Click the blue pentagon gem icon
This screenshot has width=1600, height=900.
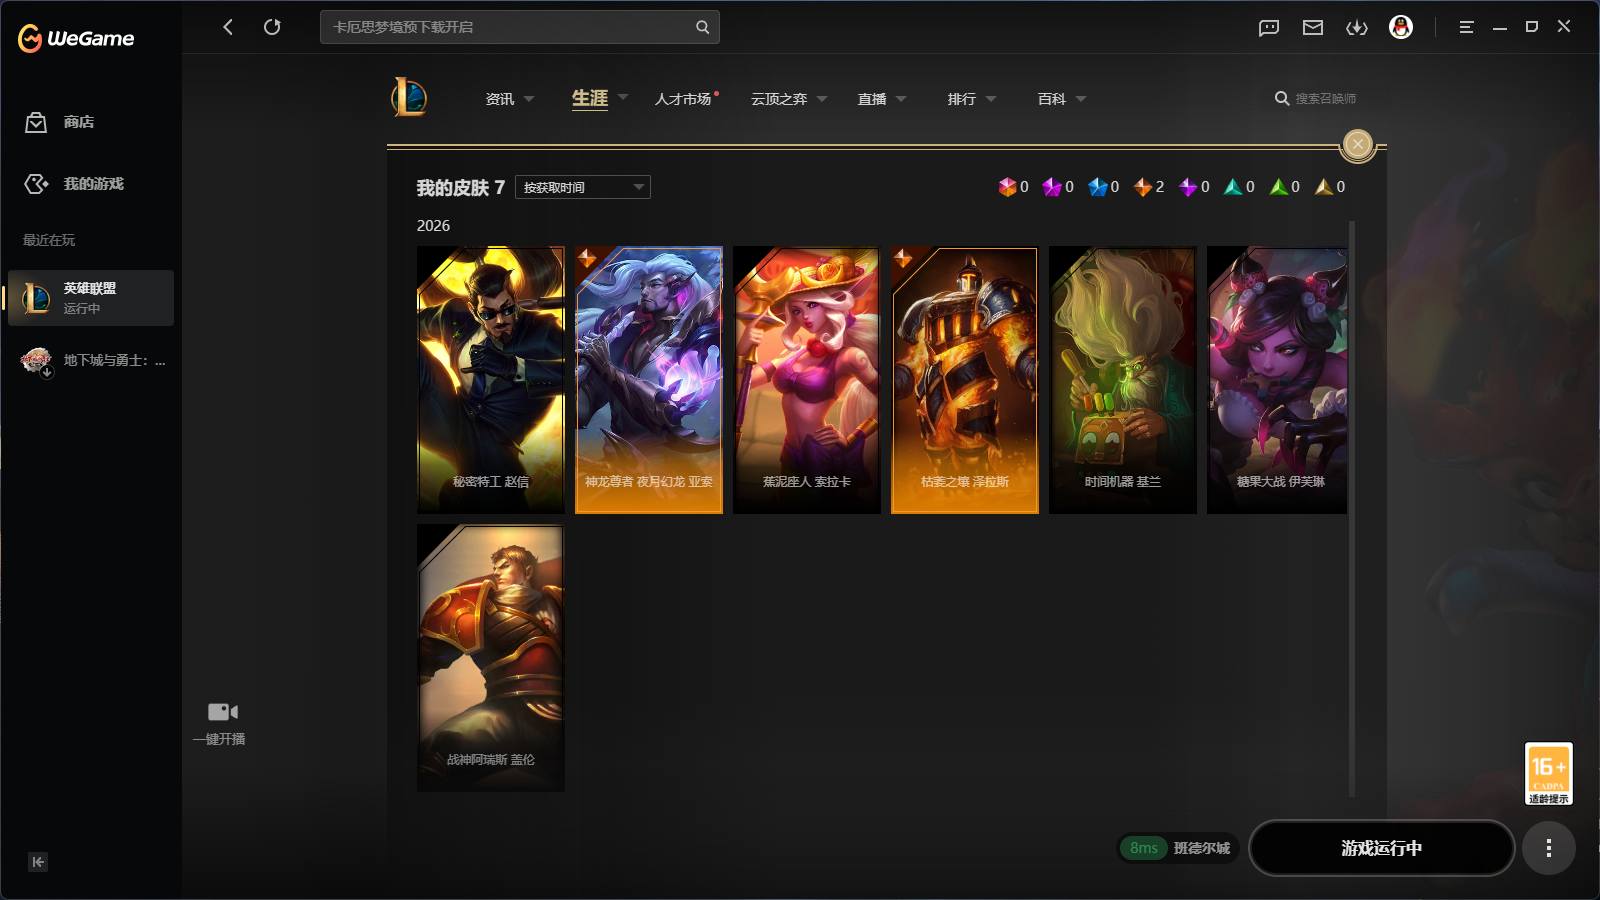1098,187
